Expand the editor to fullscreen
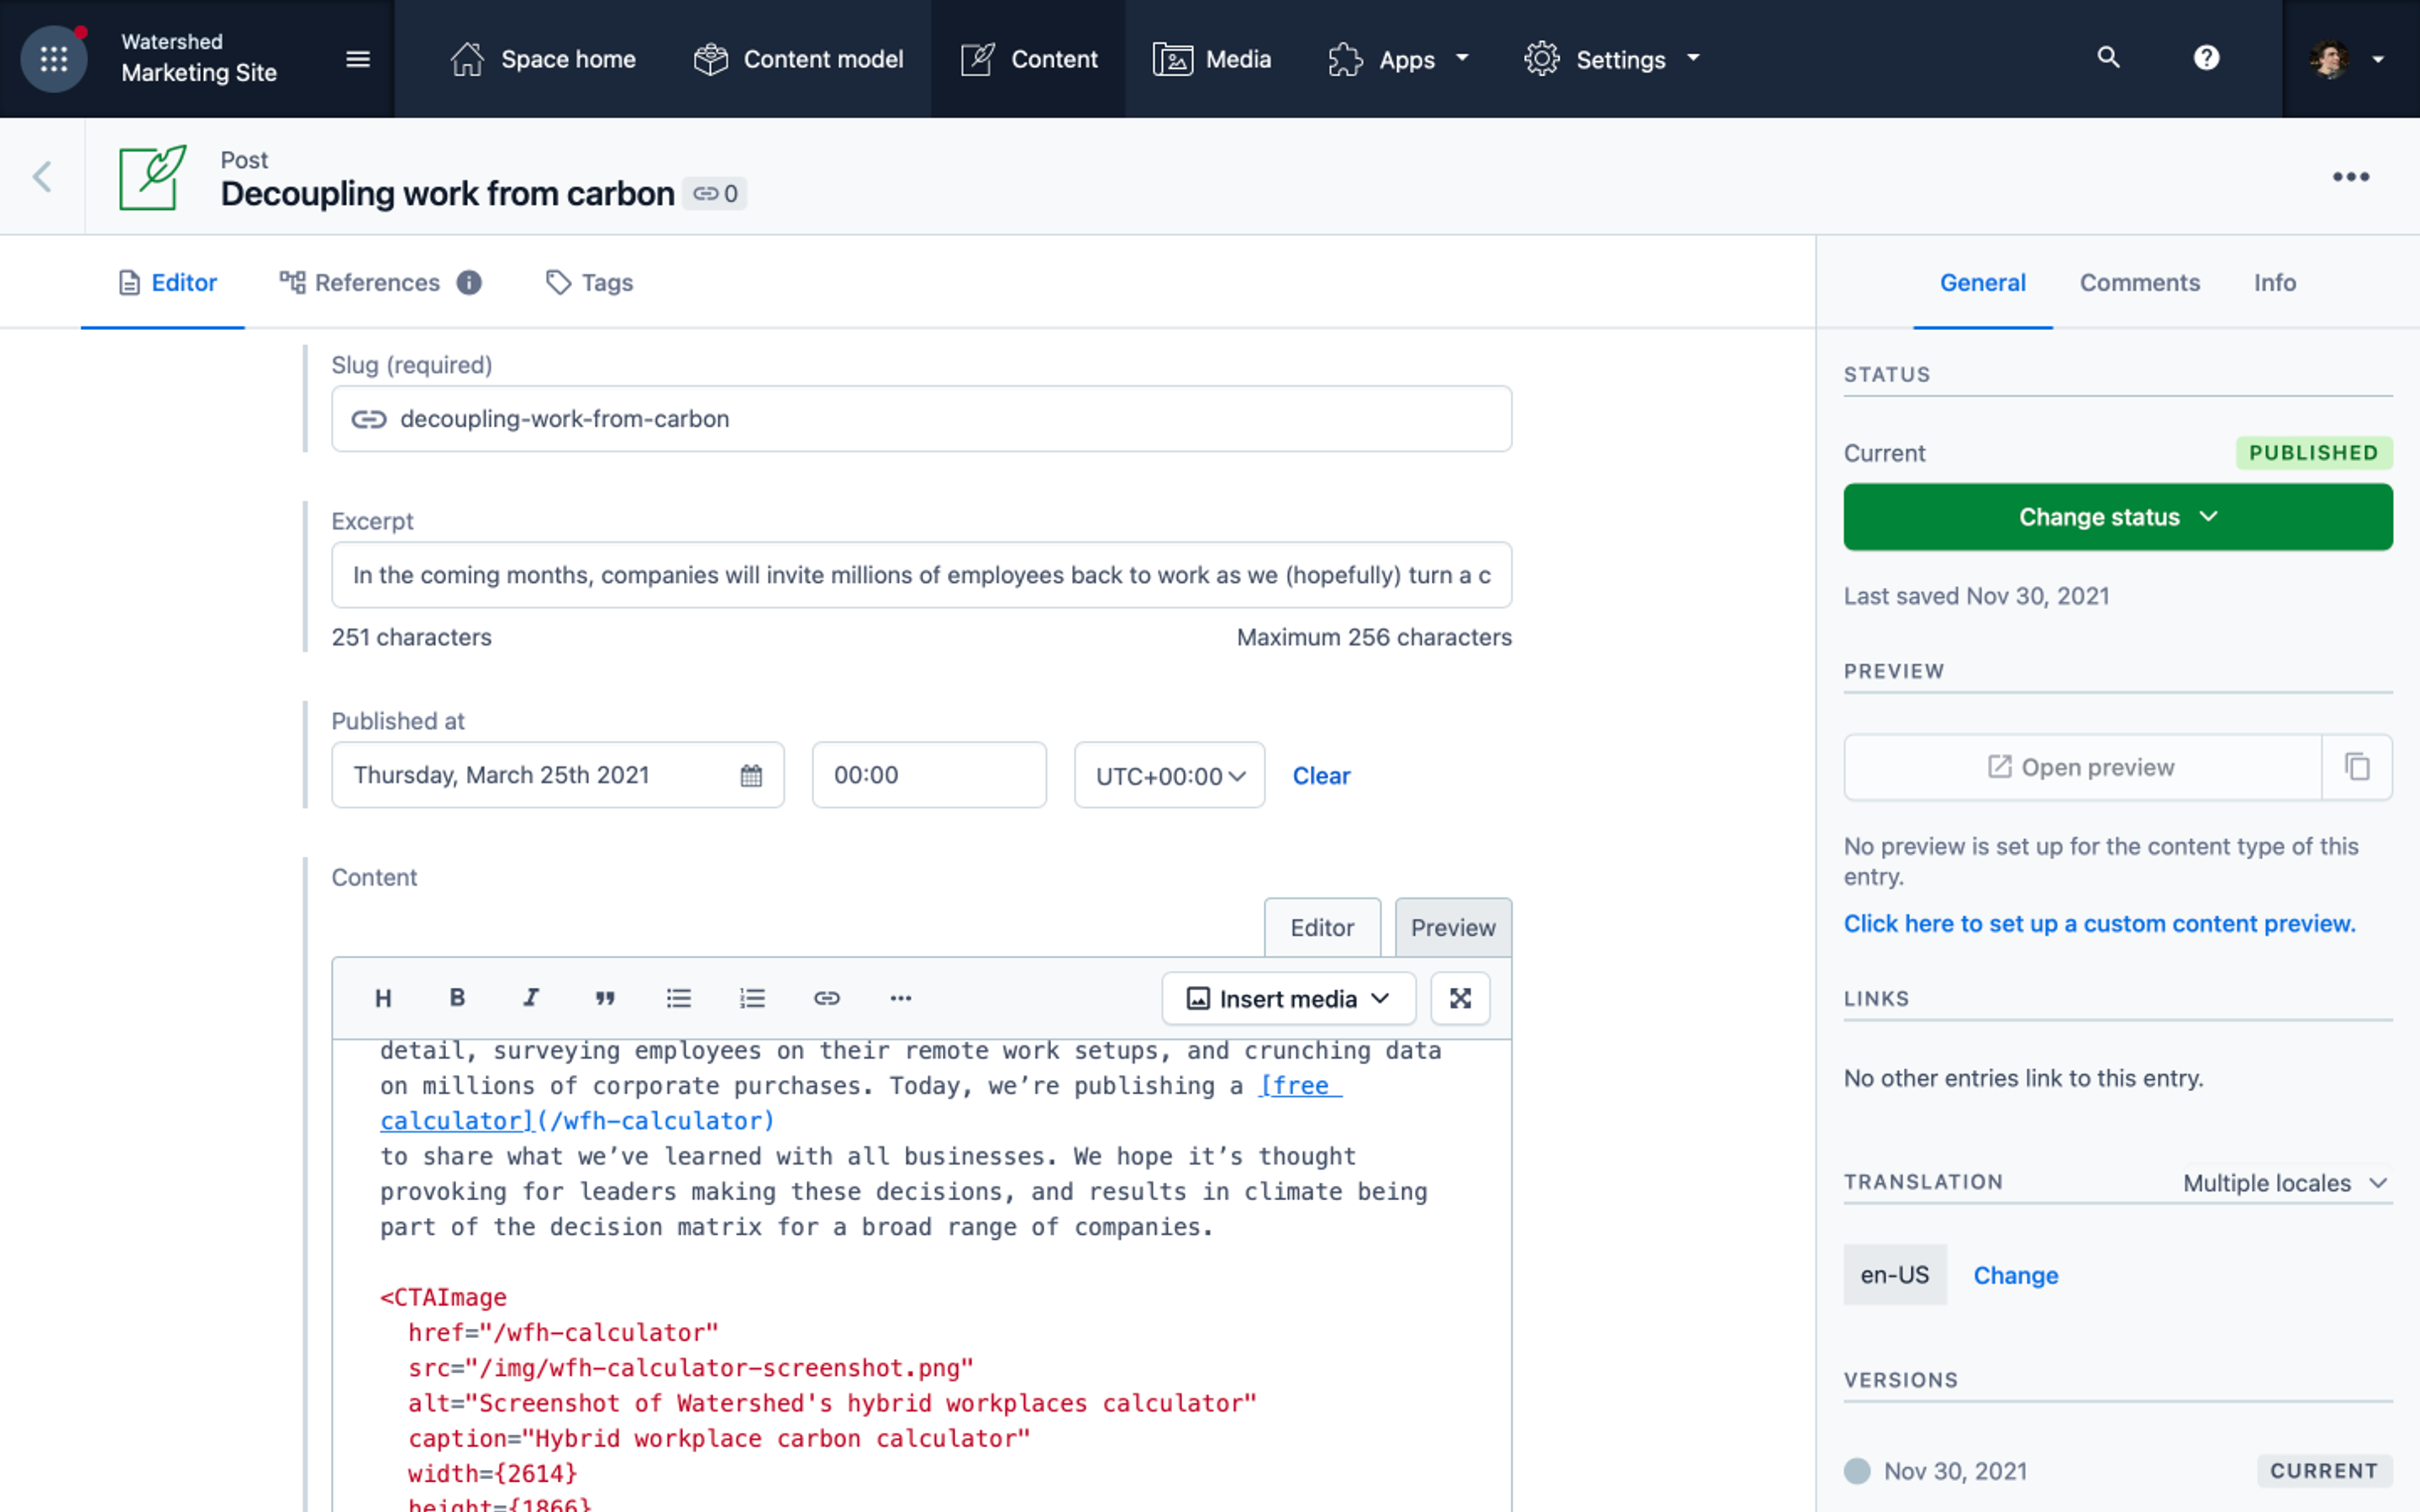Image resolution: width=2420 pixels, height=1512 pixels. click(x=1460, y=998)
